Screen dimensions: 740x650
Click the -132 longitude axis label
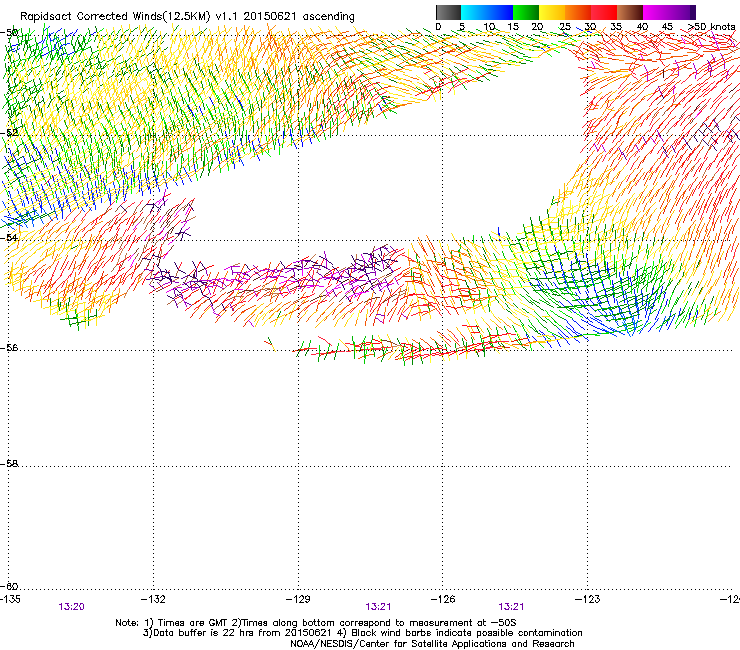pyautogui.click(x=153, y=599)
